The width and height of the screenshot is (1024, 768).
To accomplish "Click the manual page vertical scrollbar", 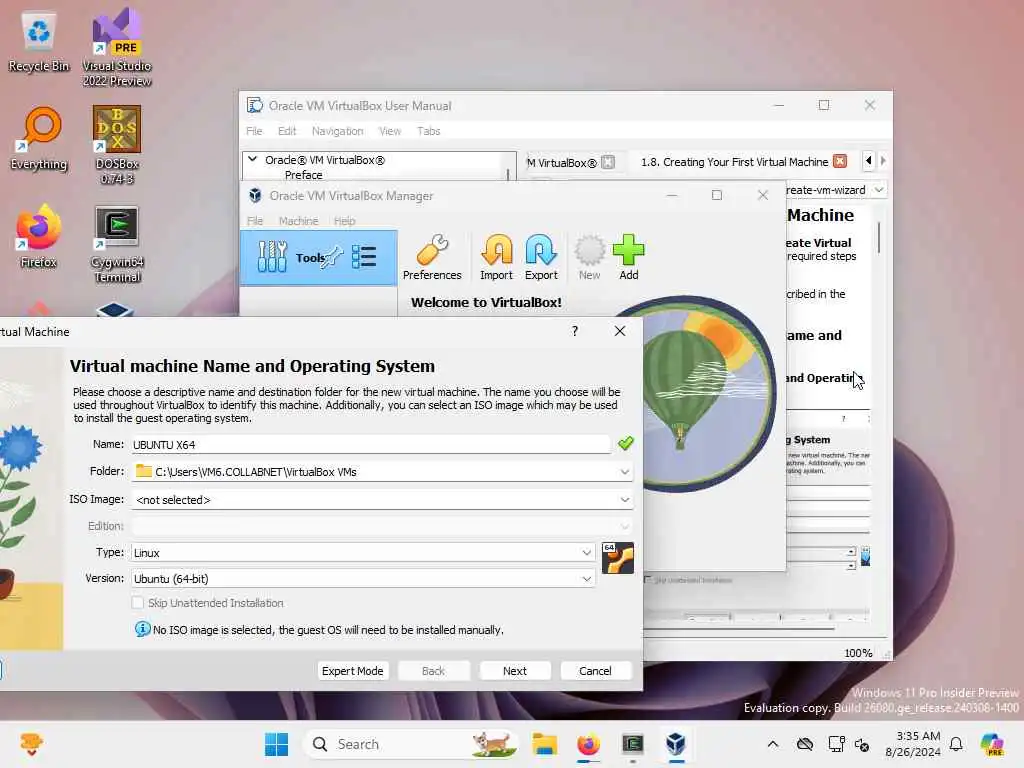I will tap(879, 237).
